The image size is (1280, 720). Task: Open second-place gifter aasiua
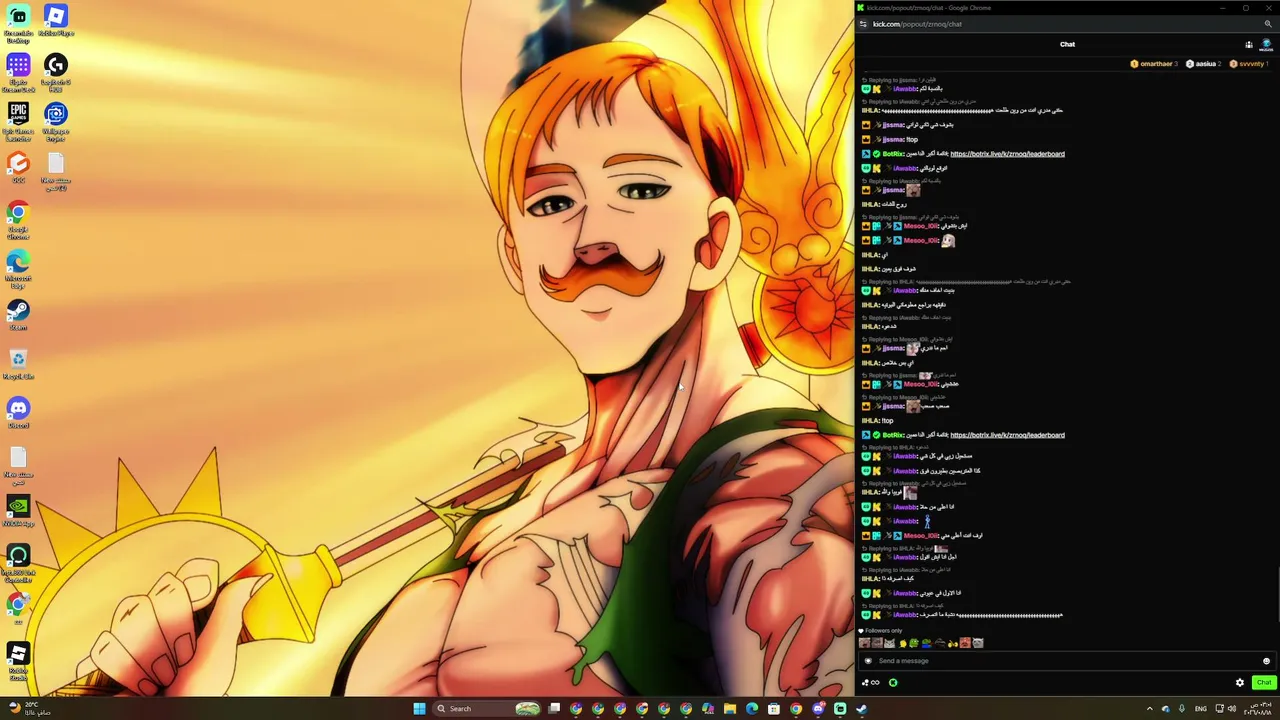click(1203, 64)
